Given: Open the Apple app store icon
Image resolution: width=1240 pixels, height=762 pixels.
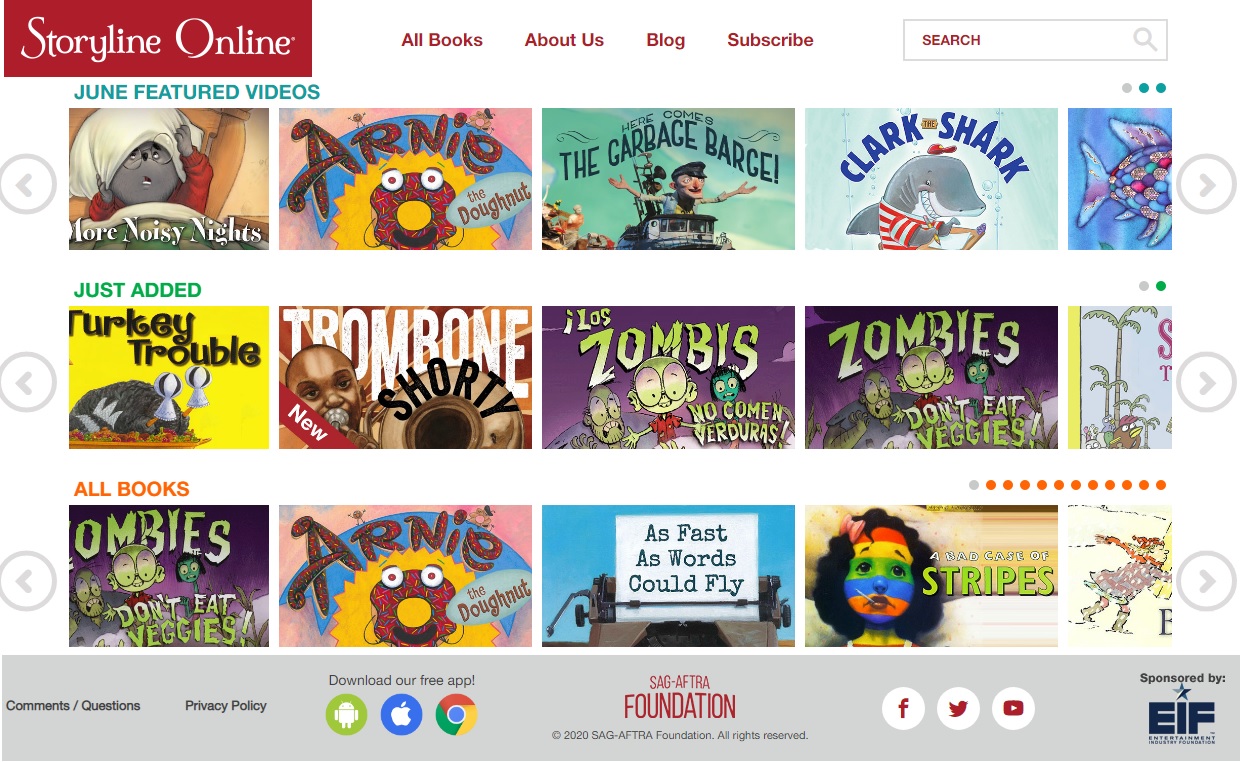Looking at the screenshot, I should click(401, 715).
